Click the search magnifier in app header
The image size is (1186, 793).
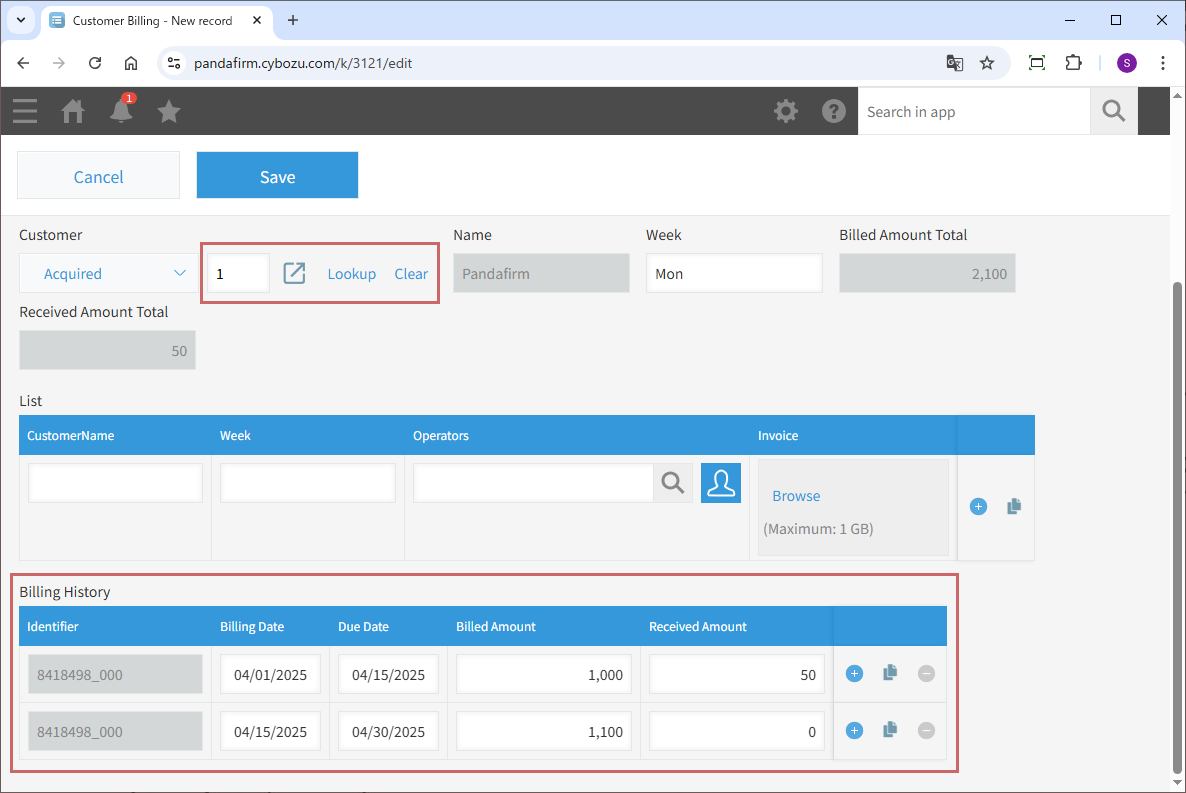pyautogui.click(x=1113, y=111)
